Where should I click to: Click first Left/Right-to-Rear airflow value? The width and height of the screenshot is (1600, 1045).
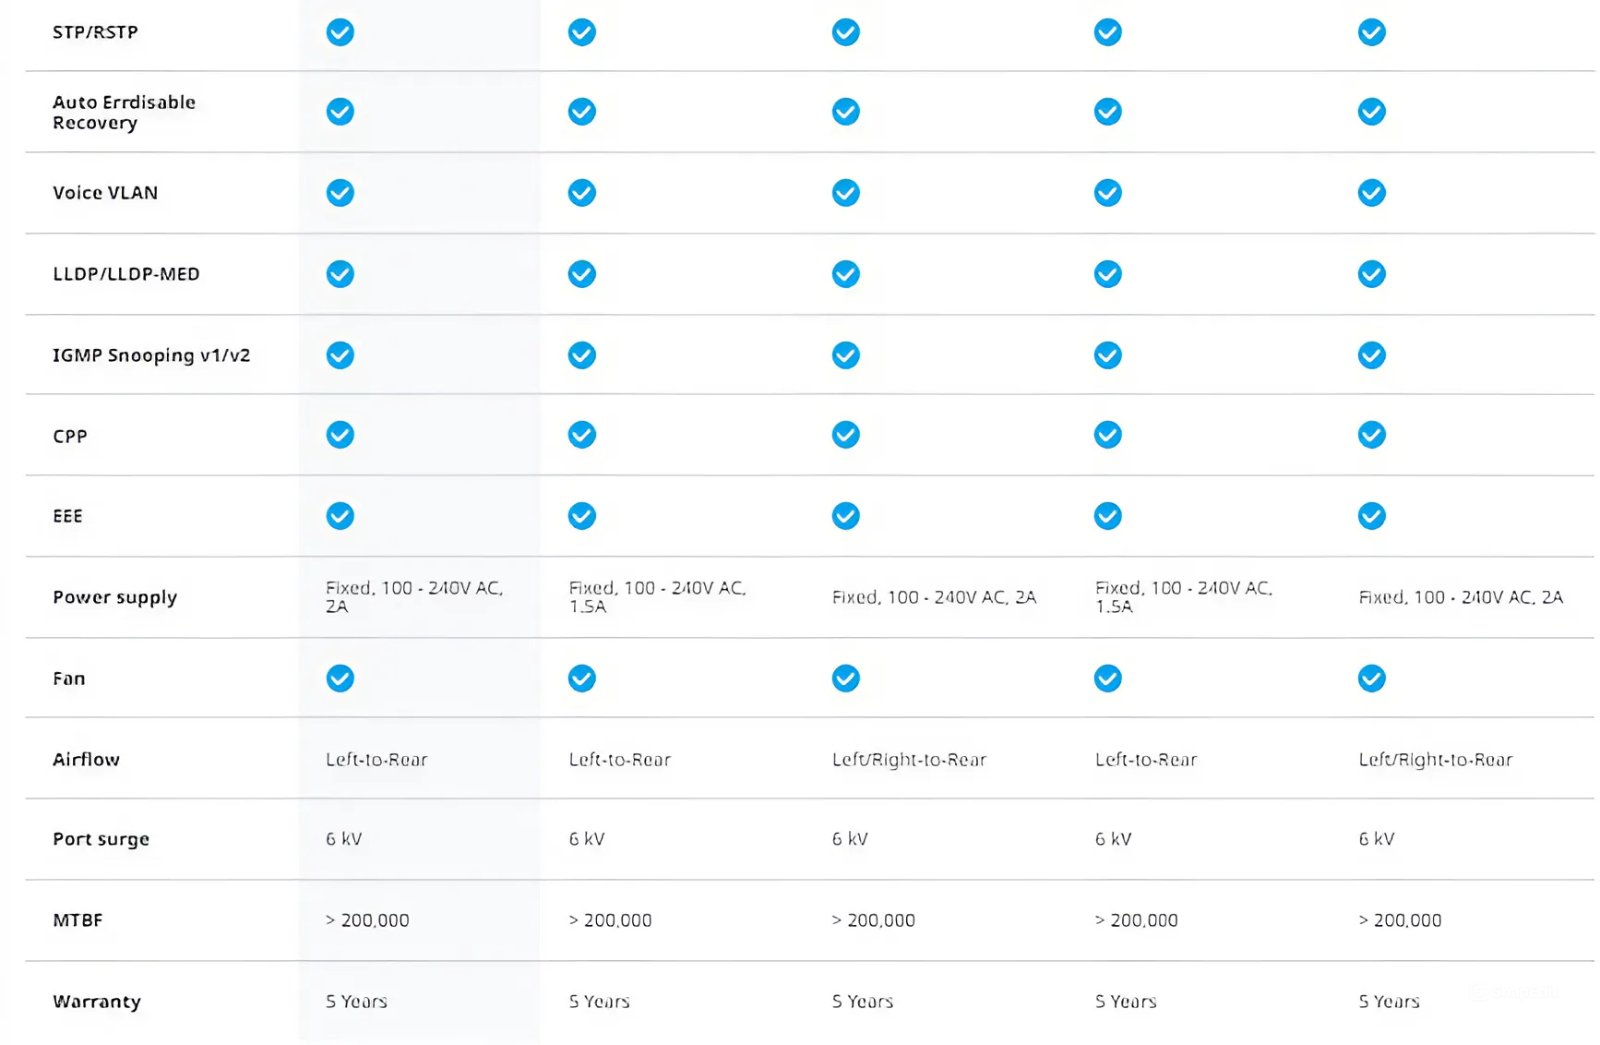pyautogui.click(x=909, y=759)
